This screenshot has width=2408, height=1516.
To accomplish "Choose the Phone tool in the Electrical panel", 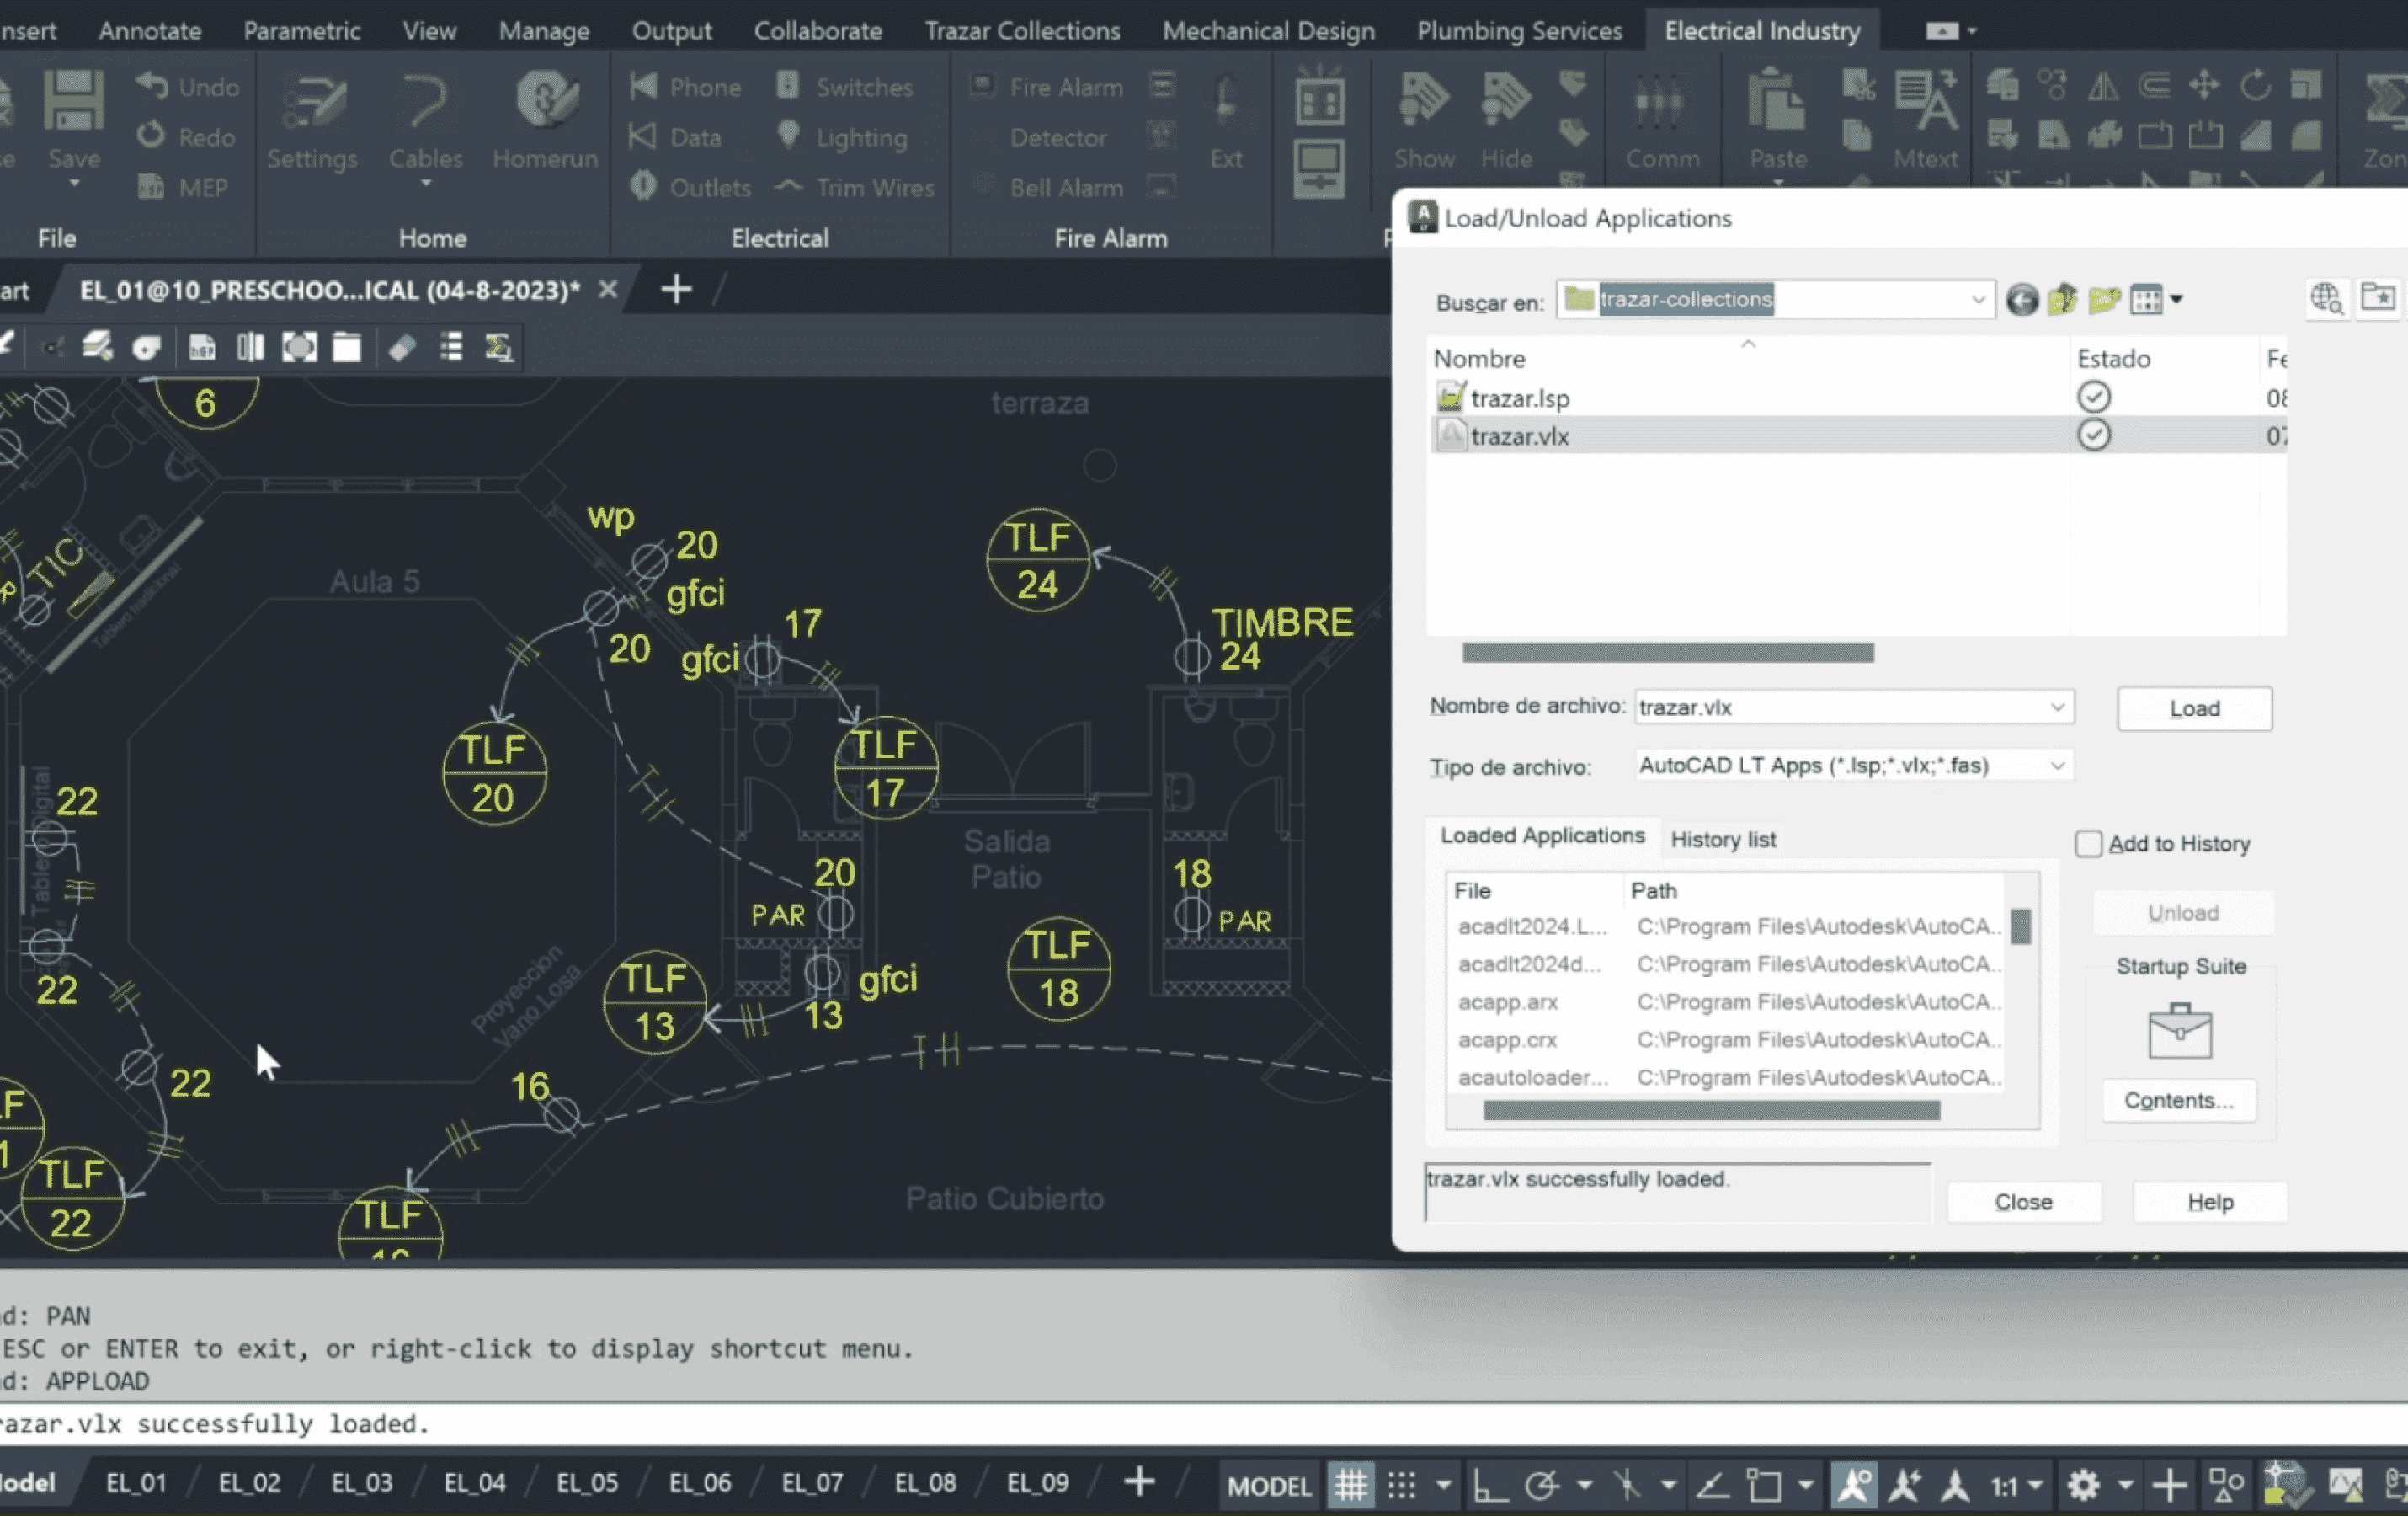I will click(x=686, y=87).
